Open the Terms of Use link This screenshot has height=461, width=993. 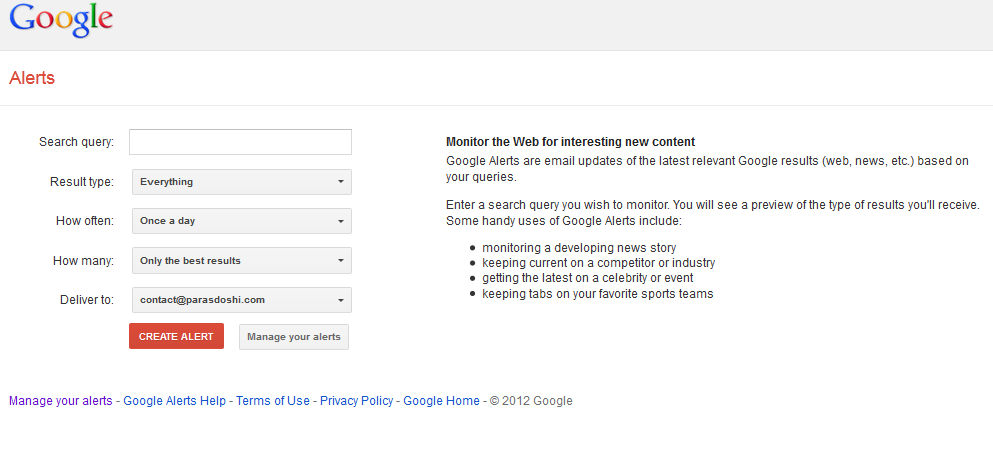coord(273,401)
